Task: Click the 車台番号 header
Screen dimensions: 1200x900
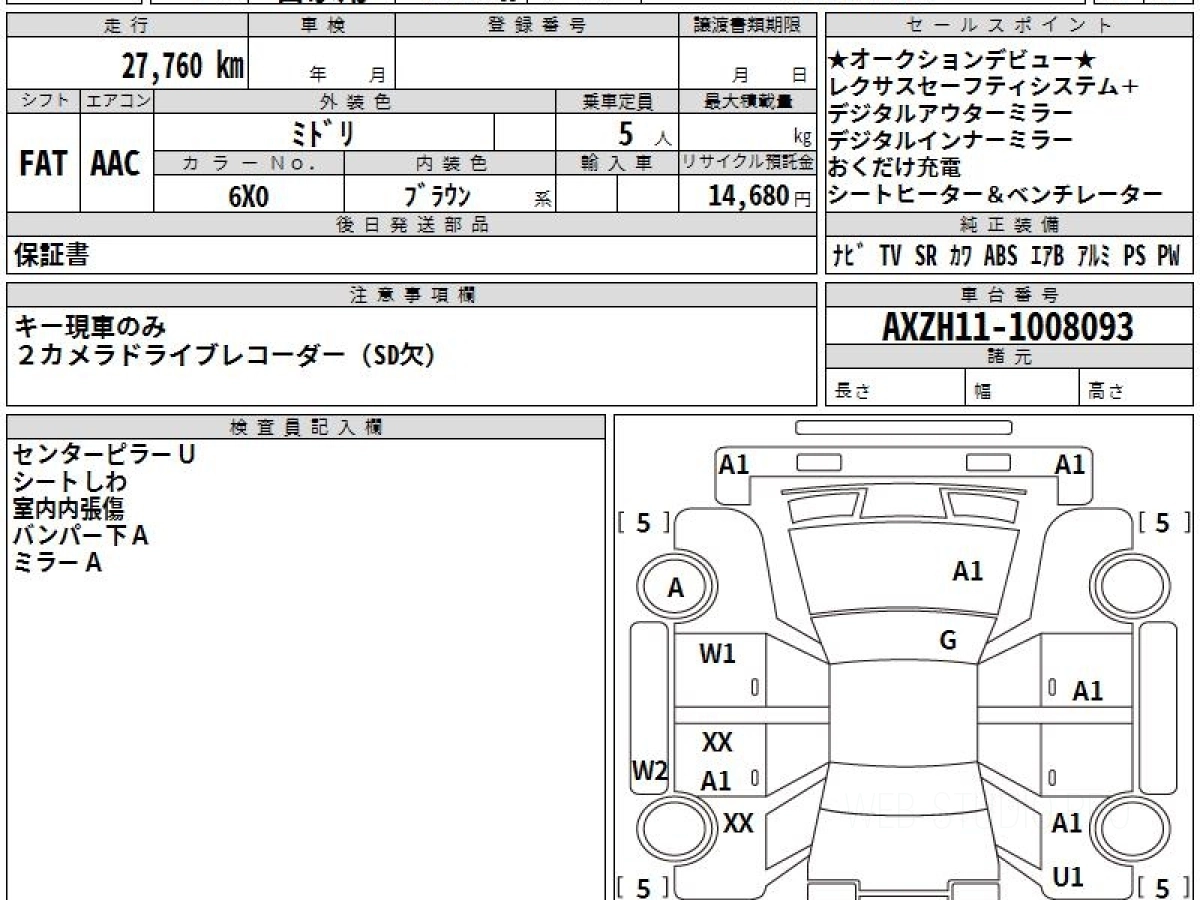Action: [1010, 294]
